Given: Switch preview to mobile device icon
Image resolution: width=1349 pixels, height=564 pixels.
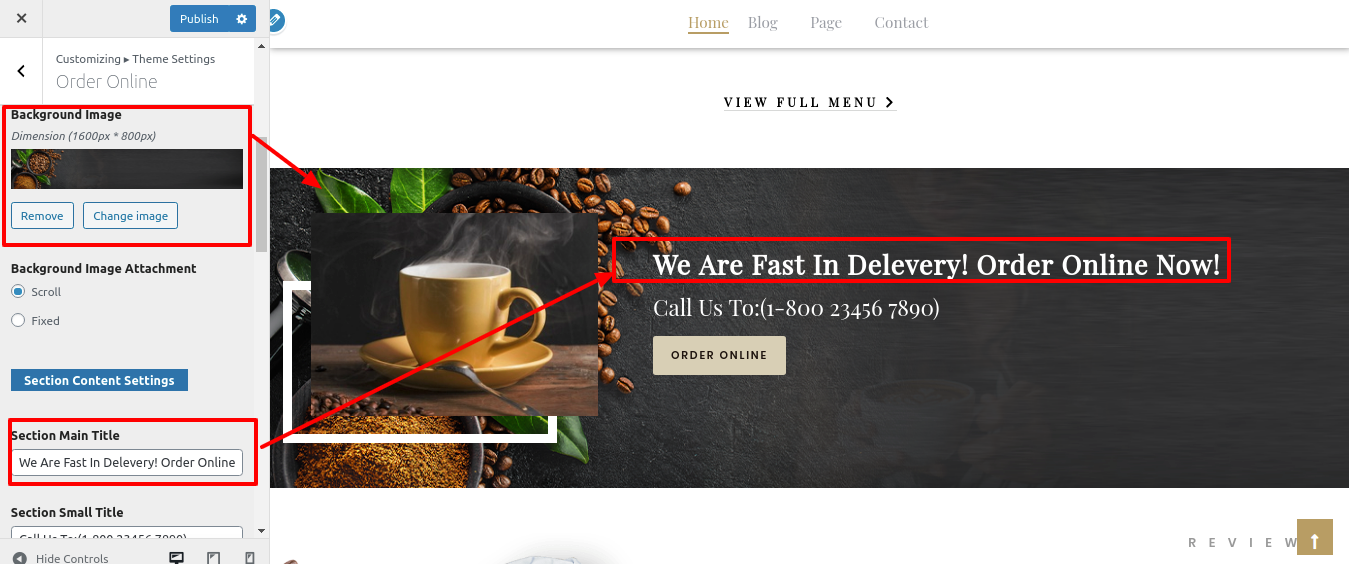Looking at the screenshot, I should (250, 558).
